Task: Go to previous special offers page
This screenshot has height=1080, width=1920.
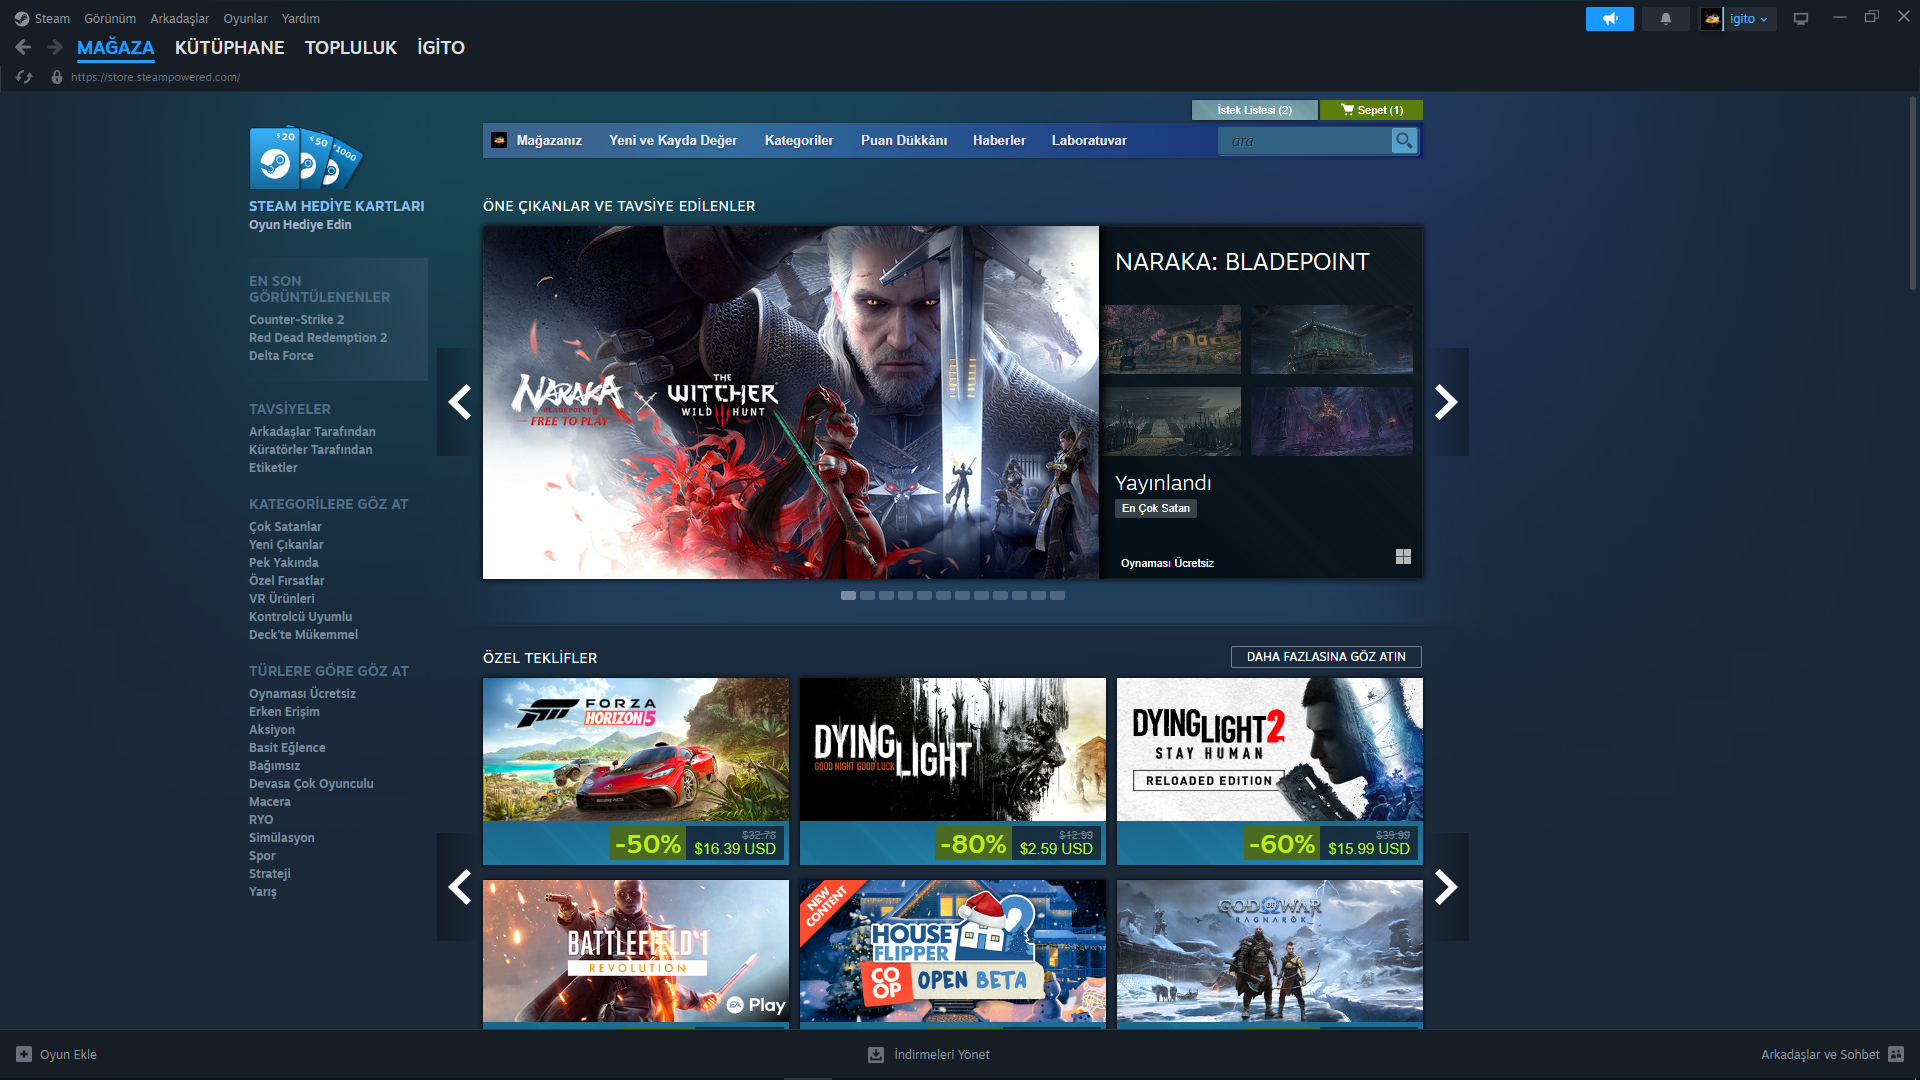Action: 459,886
